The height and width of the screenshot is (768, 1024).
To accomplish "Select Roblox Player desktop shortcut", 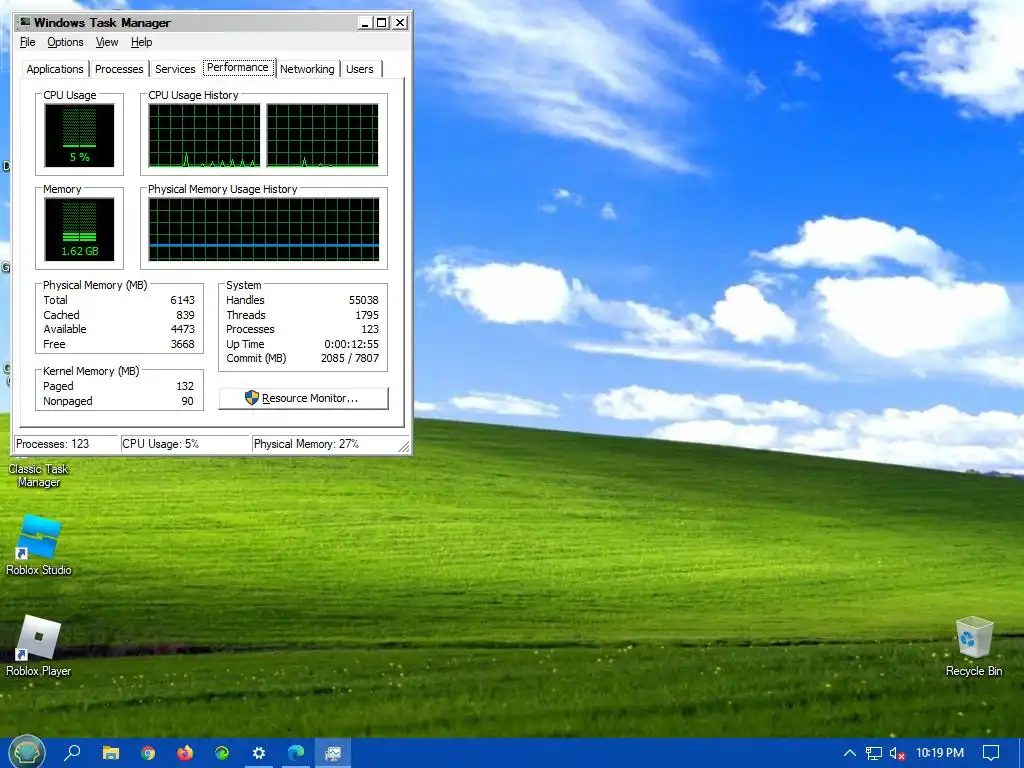I will point(39,645).
